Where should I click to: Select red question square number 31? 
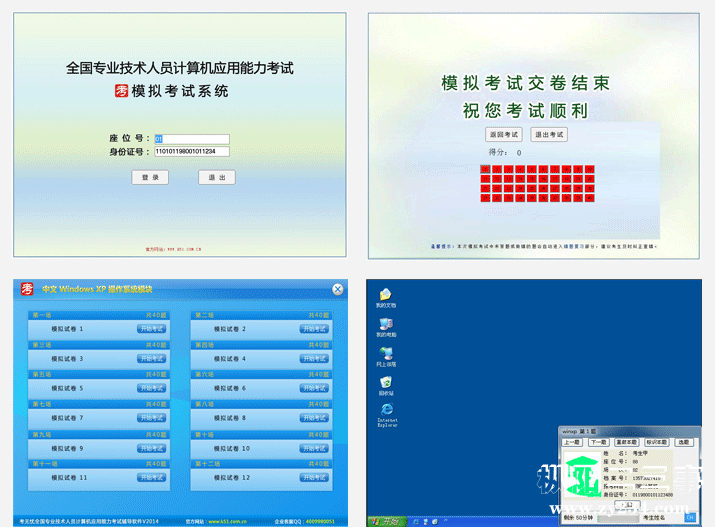coord(485,198)
